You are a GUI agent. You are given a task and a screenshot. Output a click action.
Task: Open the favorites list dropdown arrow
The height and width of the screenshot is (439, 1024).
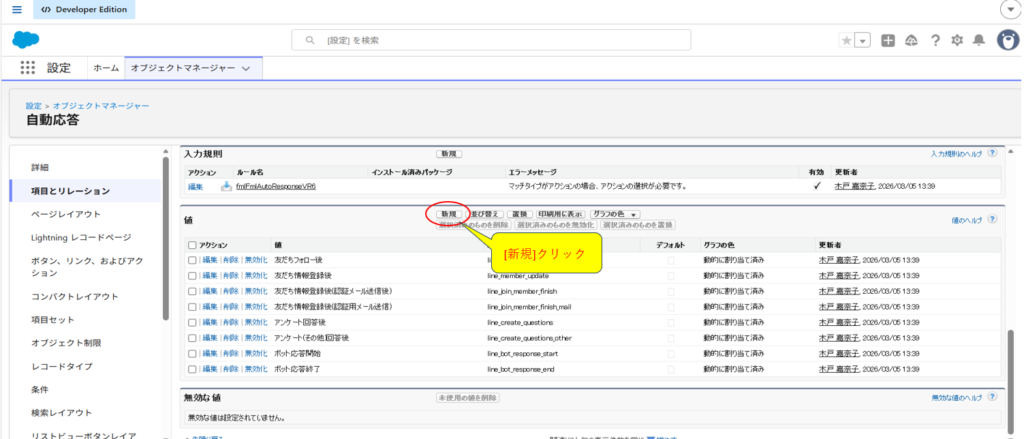(x=862, y=40)
